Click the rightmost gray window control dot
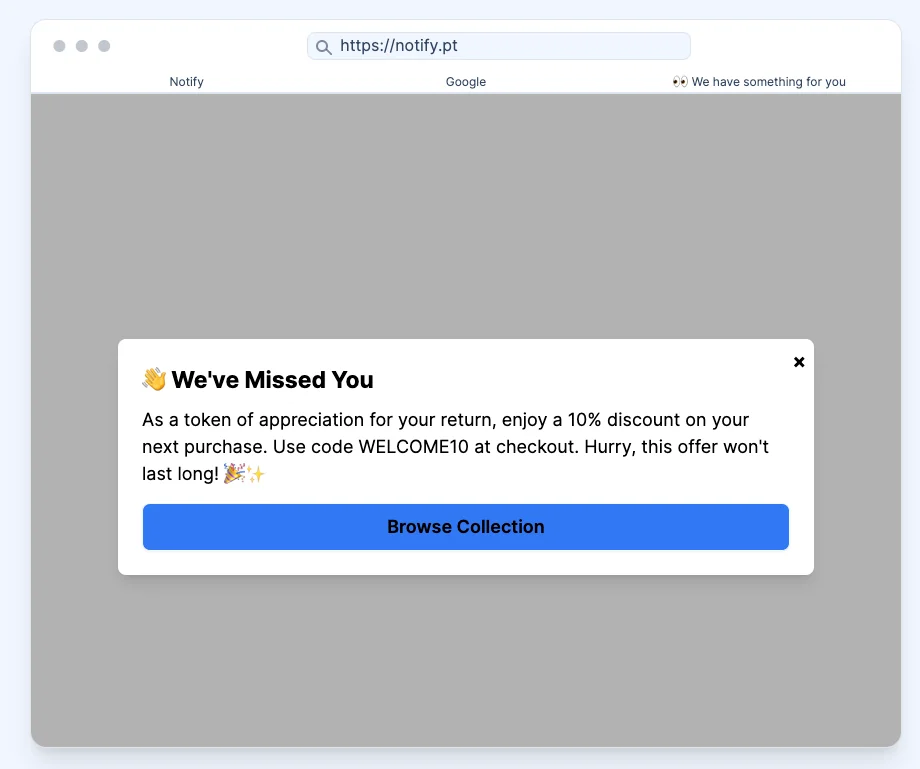 click(104, 45)
